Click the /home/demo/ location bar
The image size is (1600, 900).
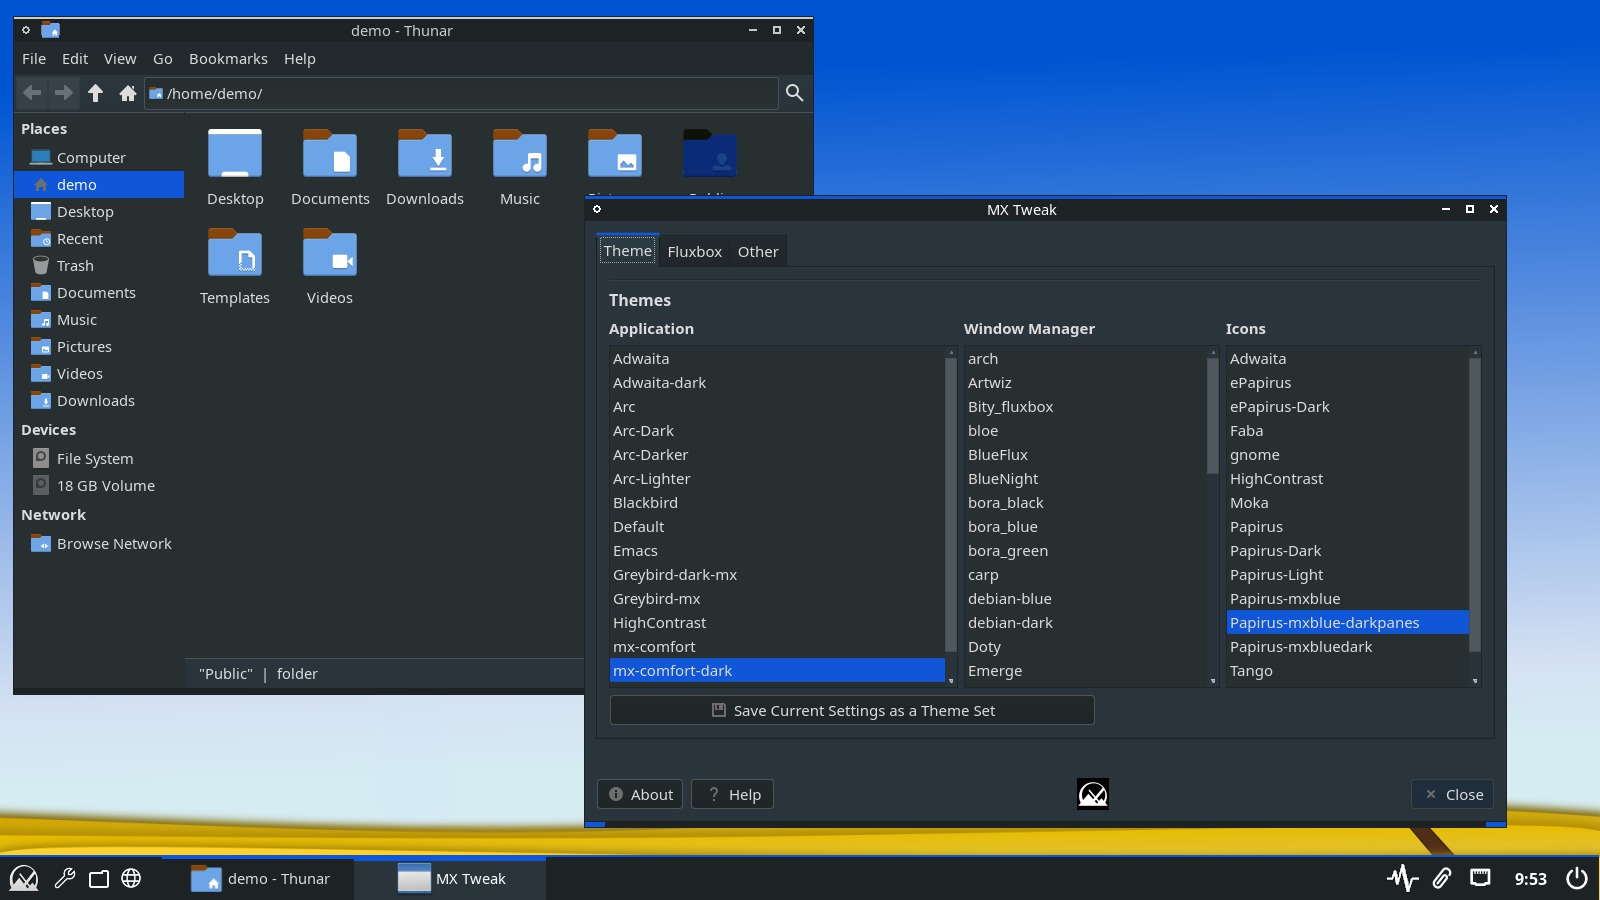(x=461, y=93)
